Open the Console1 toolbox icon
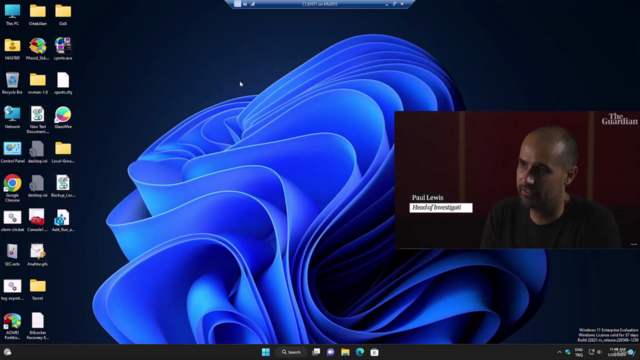Image resolution: width=640 pixels, height=360 pixels. pos(38,220)
